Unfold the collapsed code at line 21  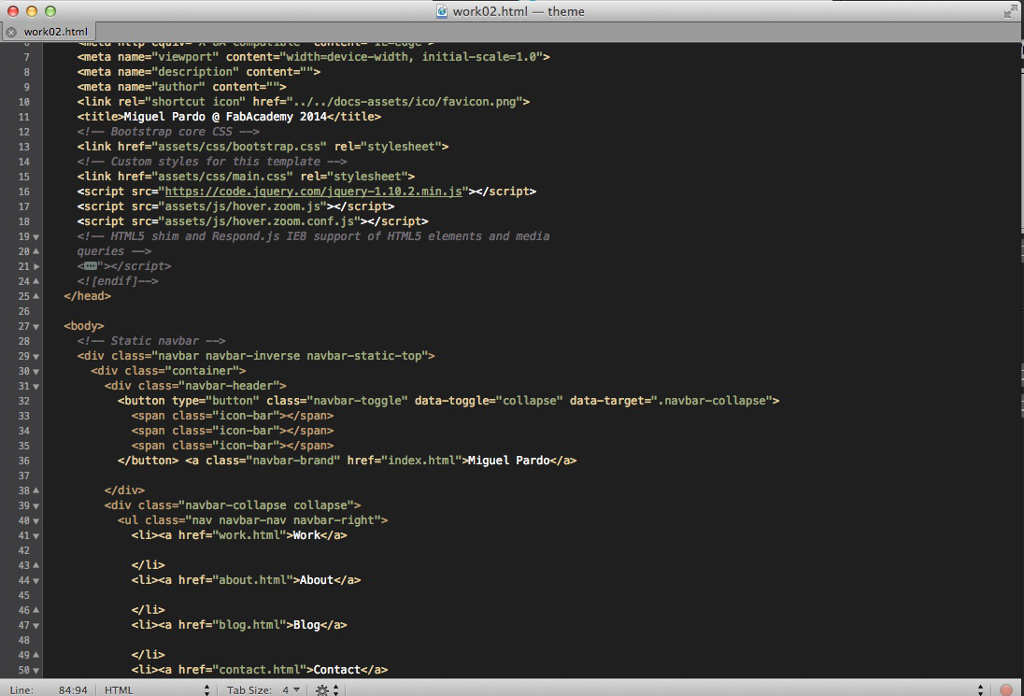36,266
